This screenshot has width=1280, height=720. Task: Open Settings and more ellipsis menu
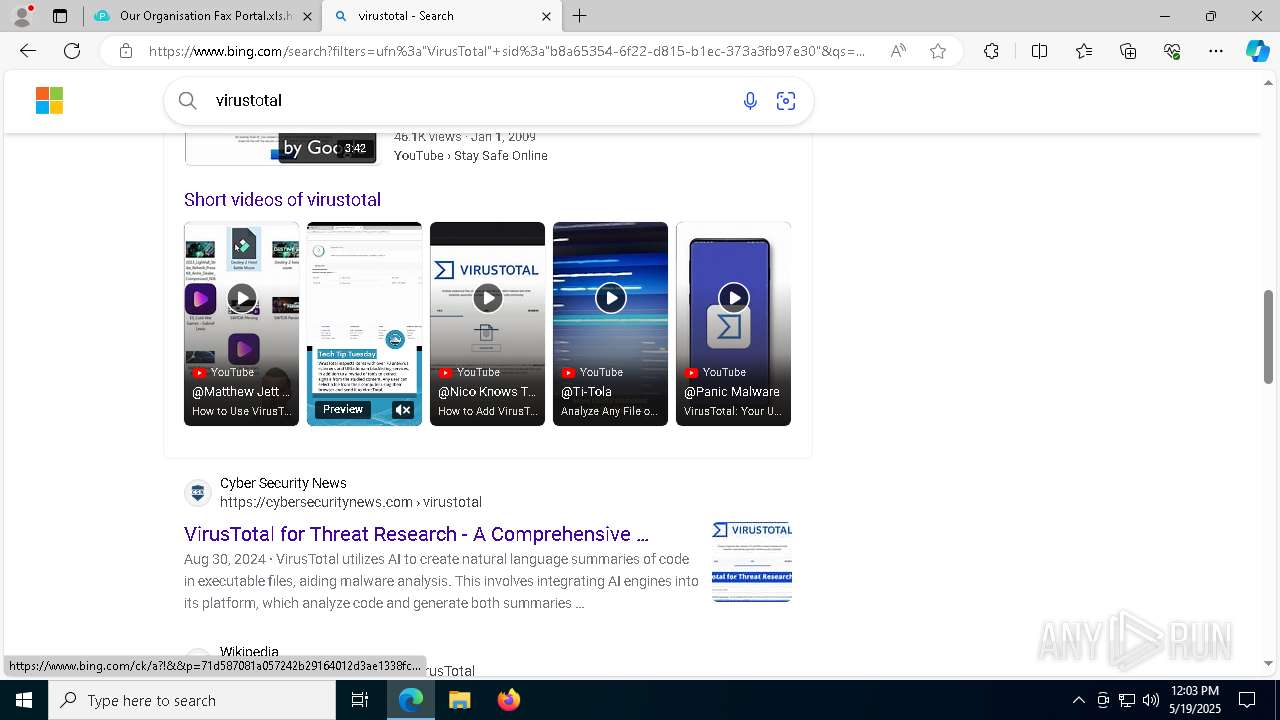pos(1216,51)
